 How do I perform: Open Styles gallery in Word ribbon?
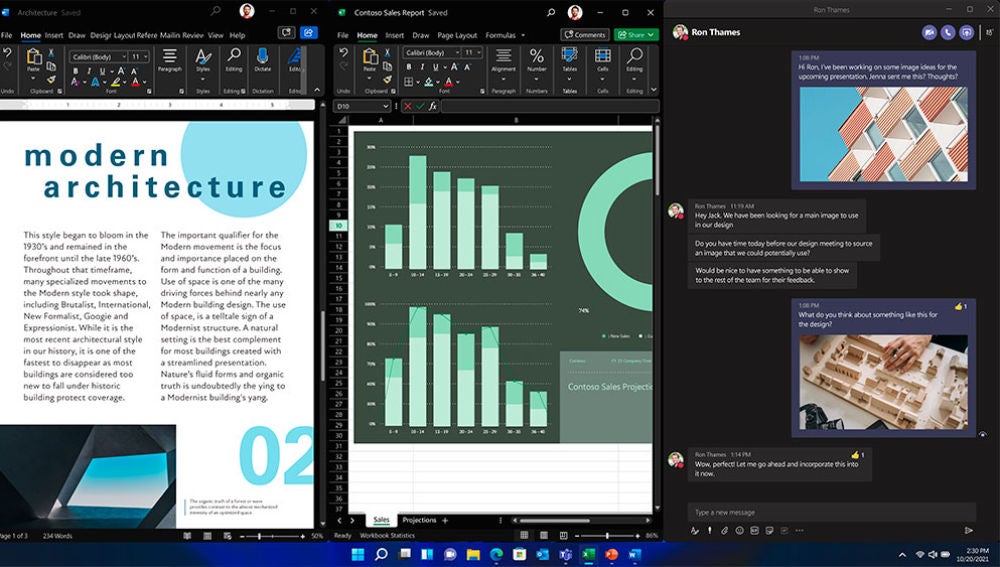(x=203, y=57)
